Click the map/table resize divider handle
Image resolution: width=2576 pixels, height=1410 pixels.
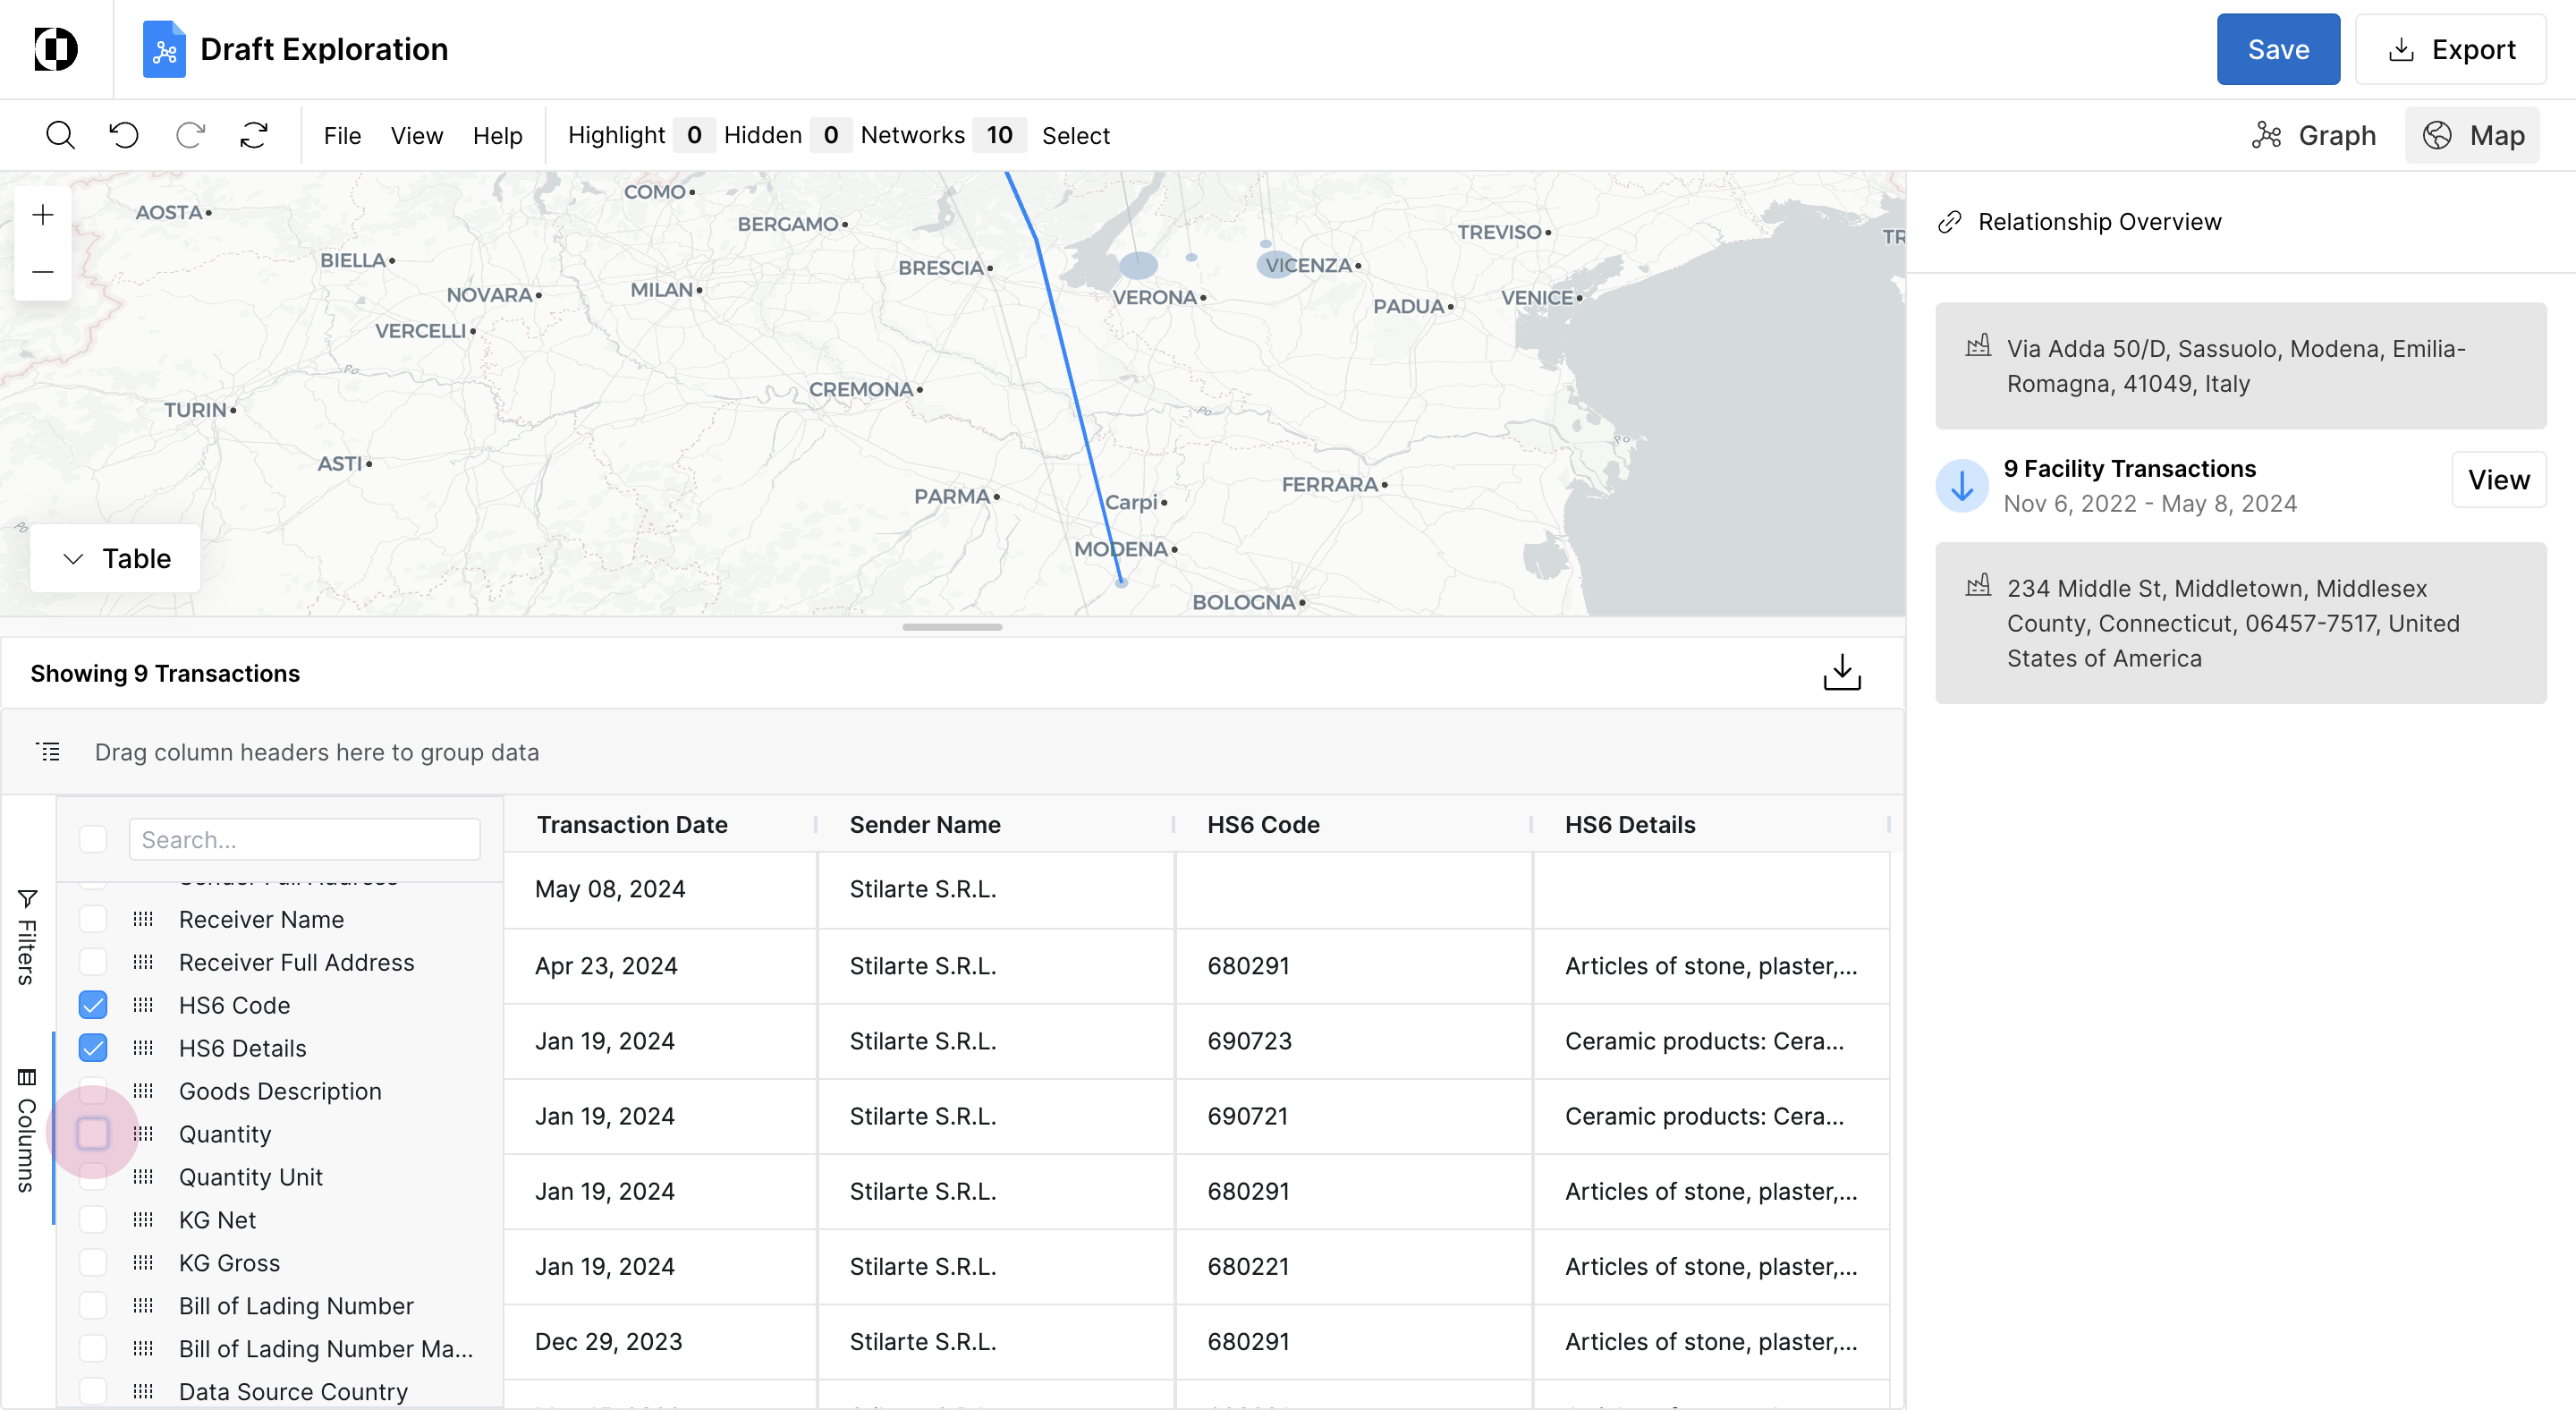[951, 627]
